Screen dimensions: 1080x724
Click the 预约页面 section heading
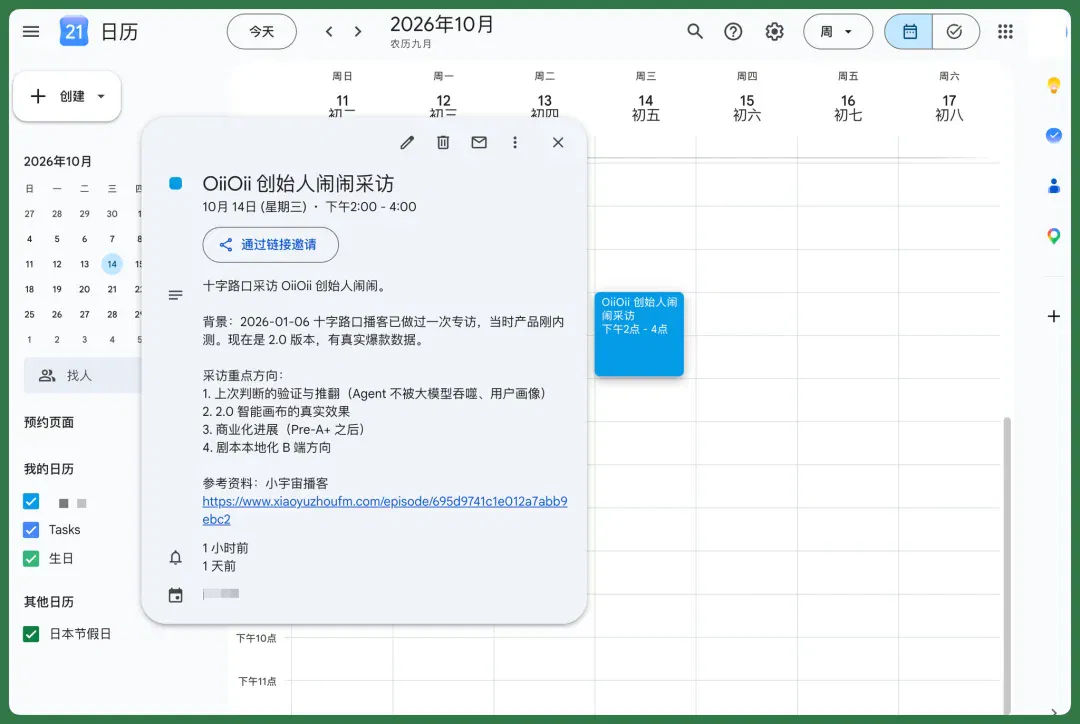coord(49,422)
